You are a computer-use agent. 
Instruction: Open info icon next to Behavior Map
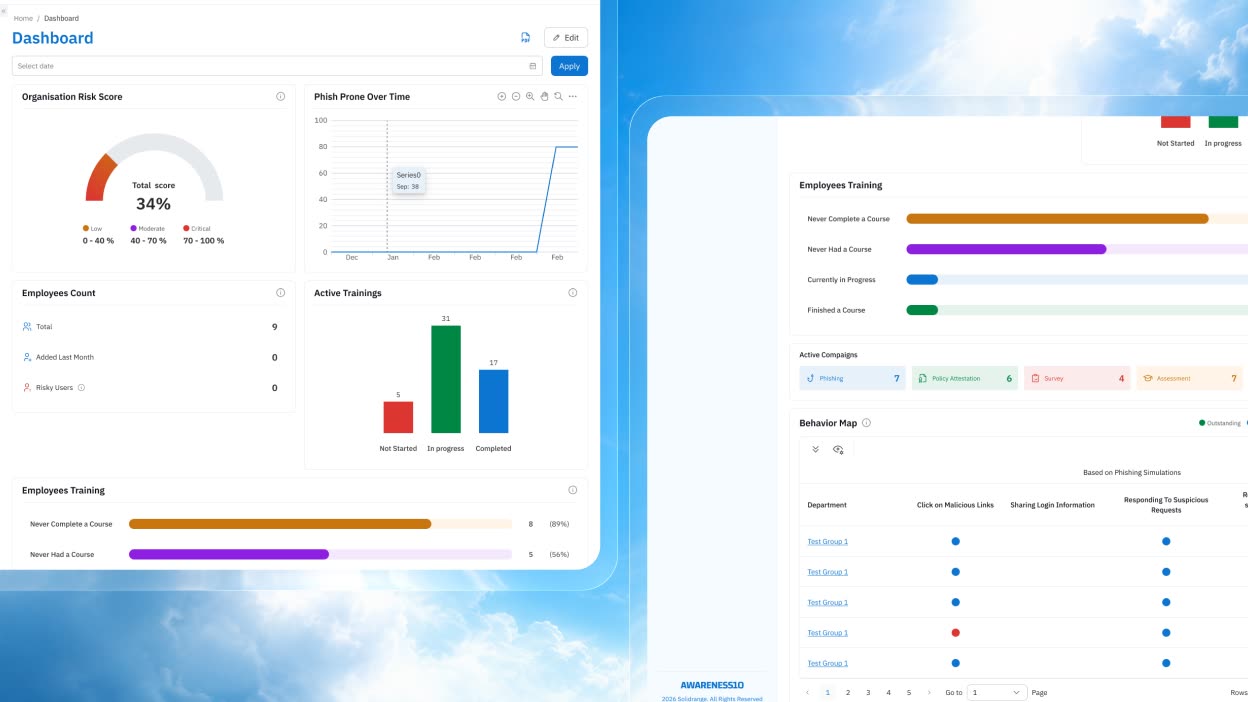[x=866, y=423]
